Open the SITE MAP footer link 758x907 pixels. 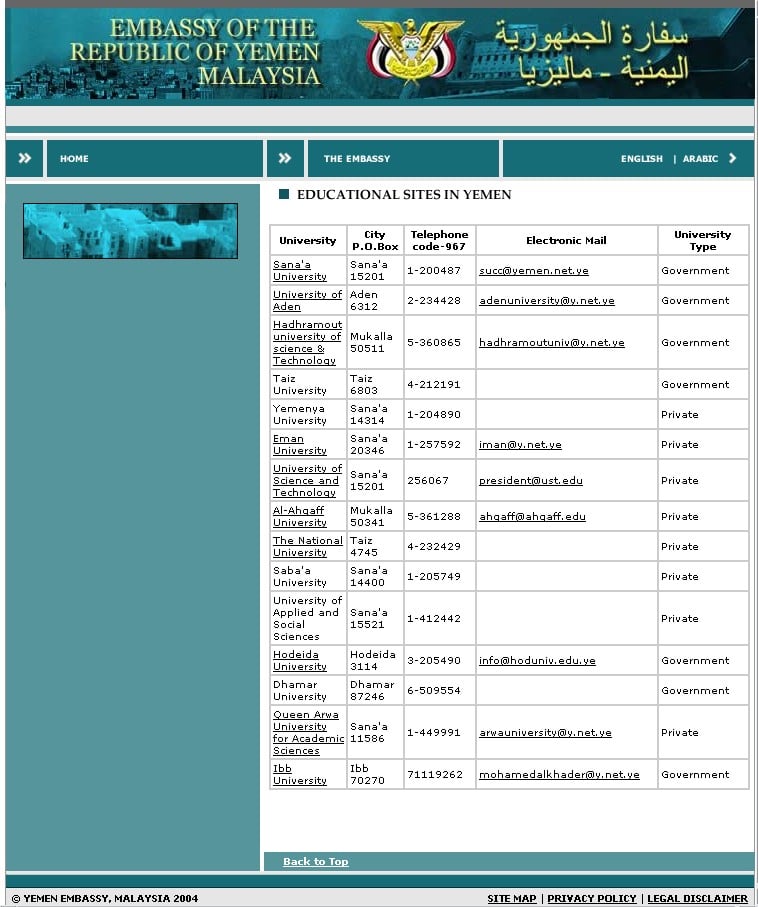512,898
